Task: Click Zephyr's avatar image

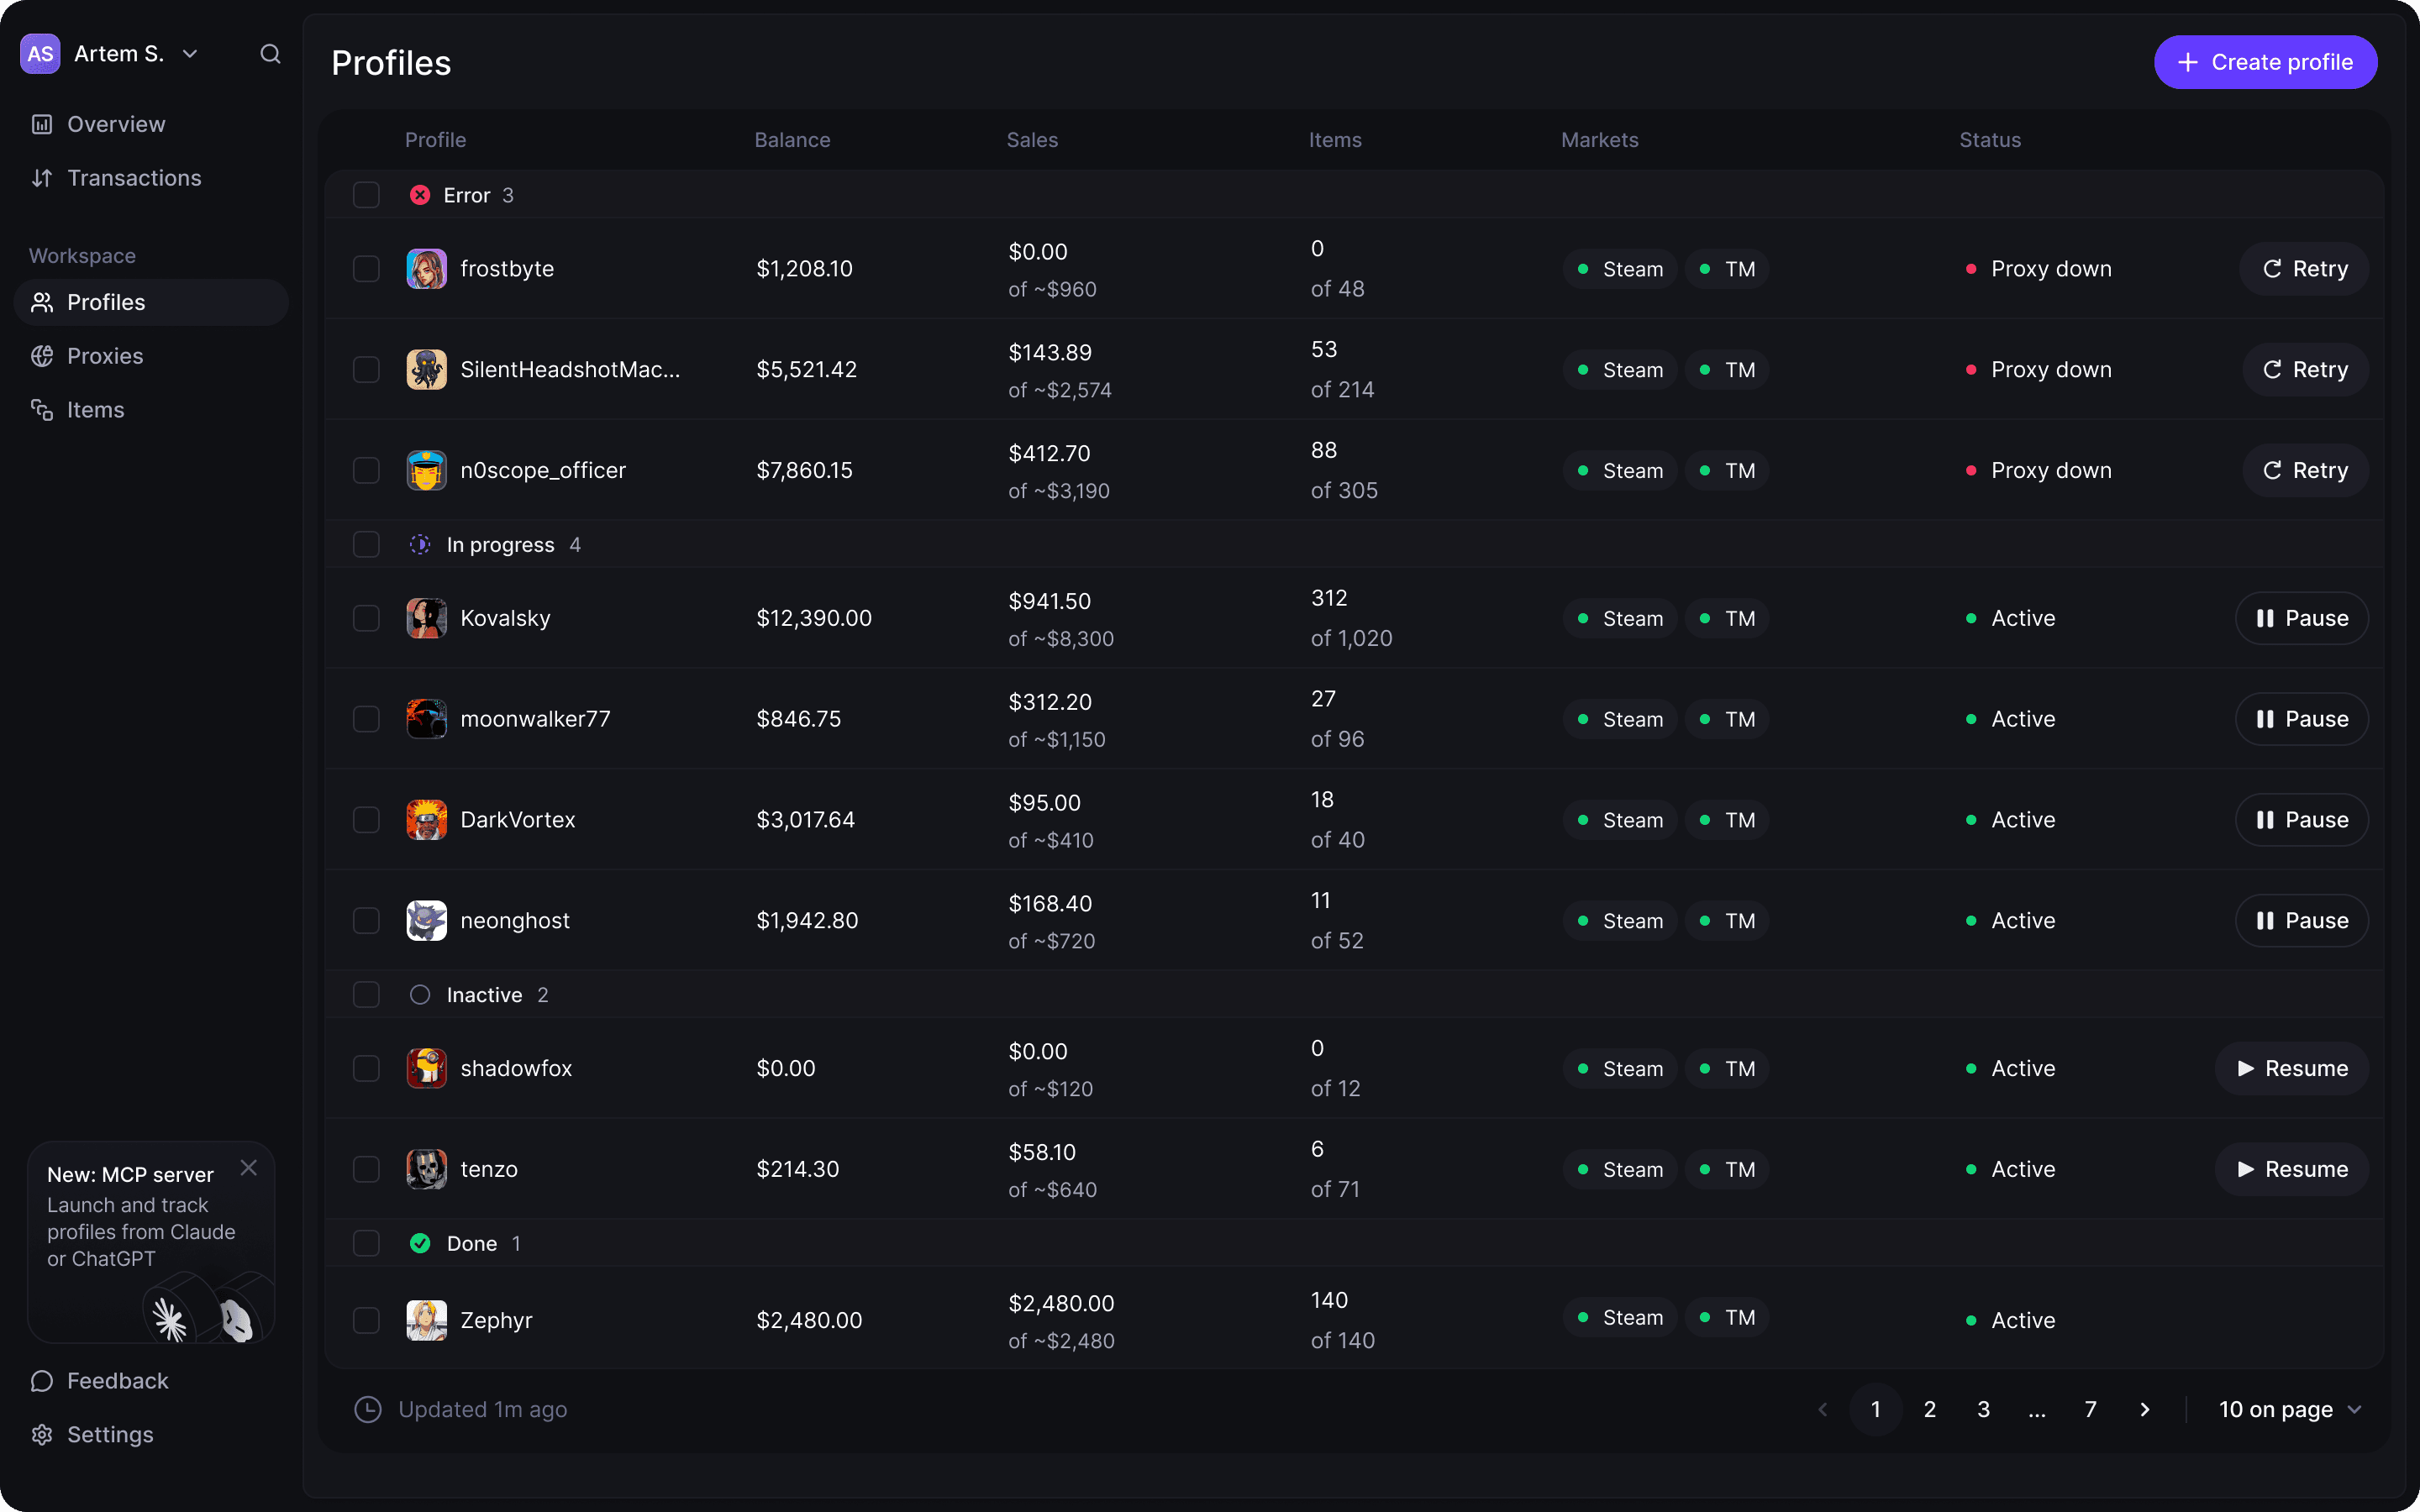Action: coord(426,1320)
